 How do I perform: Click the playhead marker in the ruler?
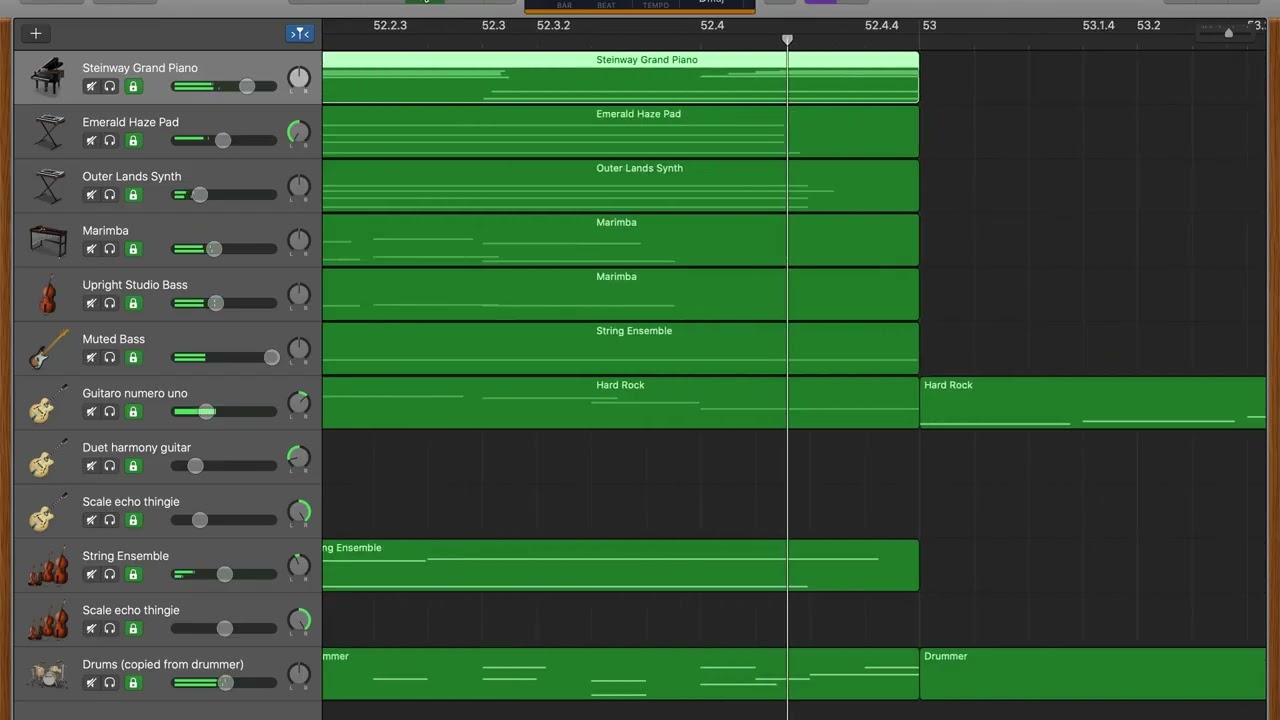tap(787, 40)
